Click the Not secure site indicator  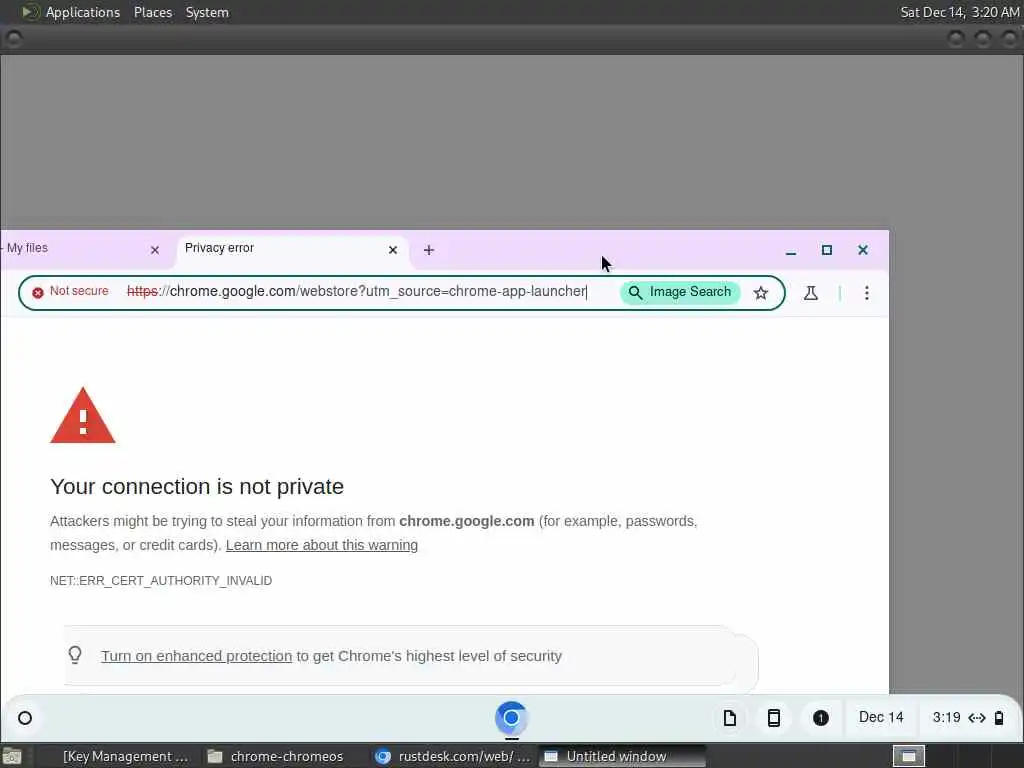tap(71, 291)
